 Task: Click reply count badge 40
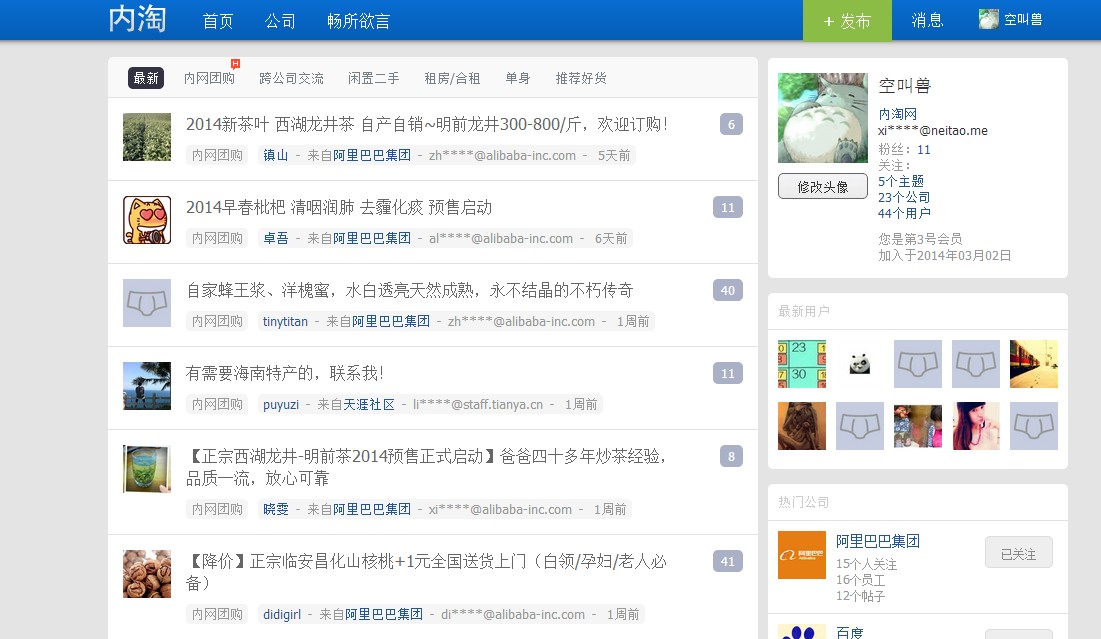pyautogui.click(x=727, y=290)
